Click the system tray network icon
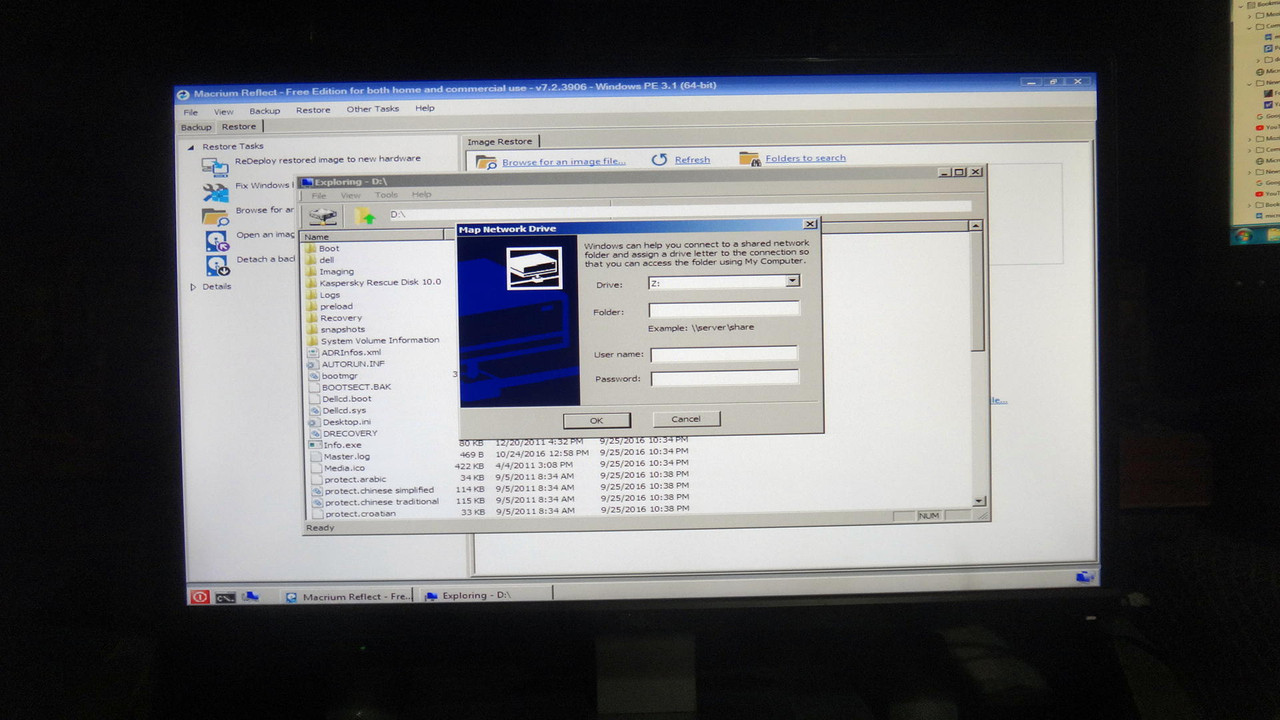This screenshot has width=1280, height=720. coord(1084,577)
